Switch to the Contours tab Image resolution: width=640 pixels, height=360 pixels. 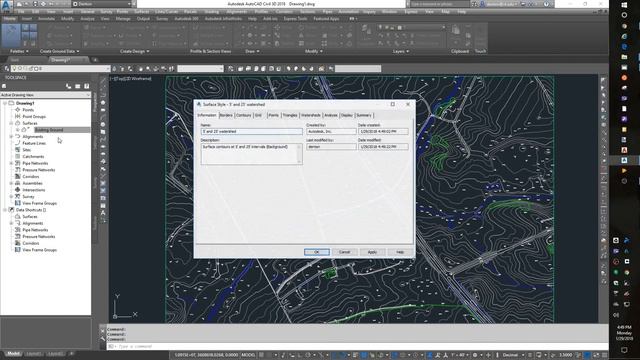click(243, 116)
